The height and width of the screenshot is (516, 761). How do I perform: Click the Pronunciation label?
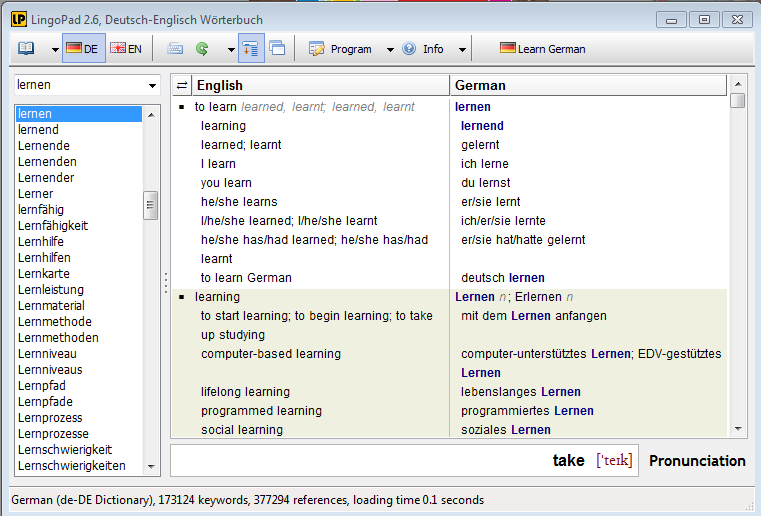click(x=697, y=461)
